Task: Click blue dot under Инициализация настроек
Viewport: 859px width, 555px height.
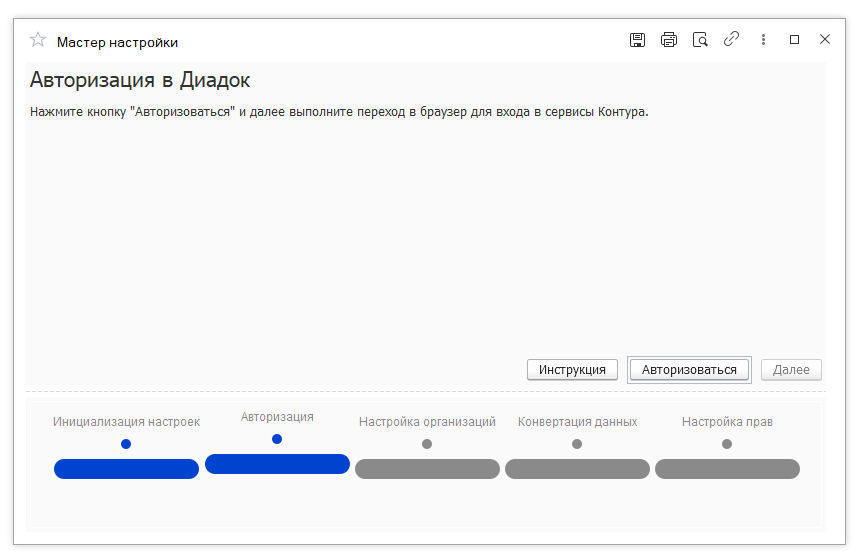Action: pyautogui.click(x=126, y=444)
